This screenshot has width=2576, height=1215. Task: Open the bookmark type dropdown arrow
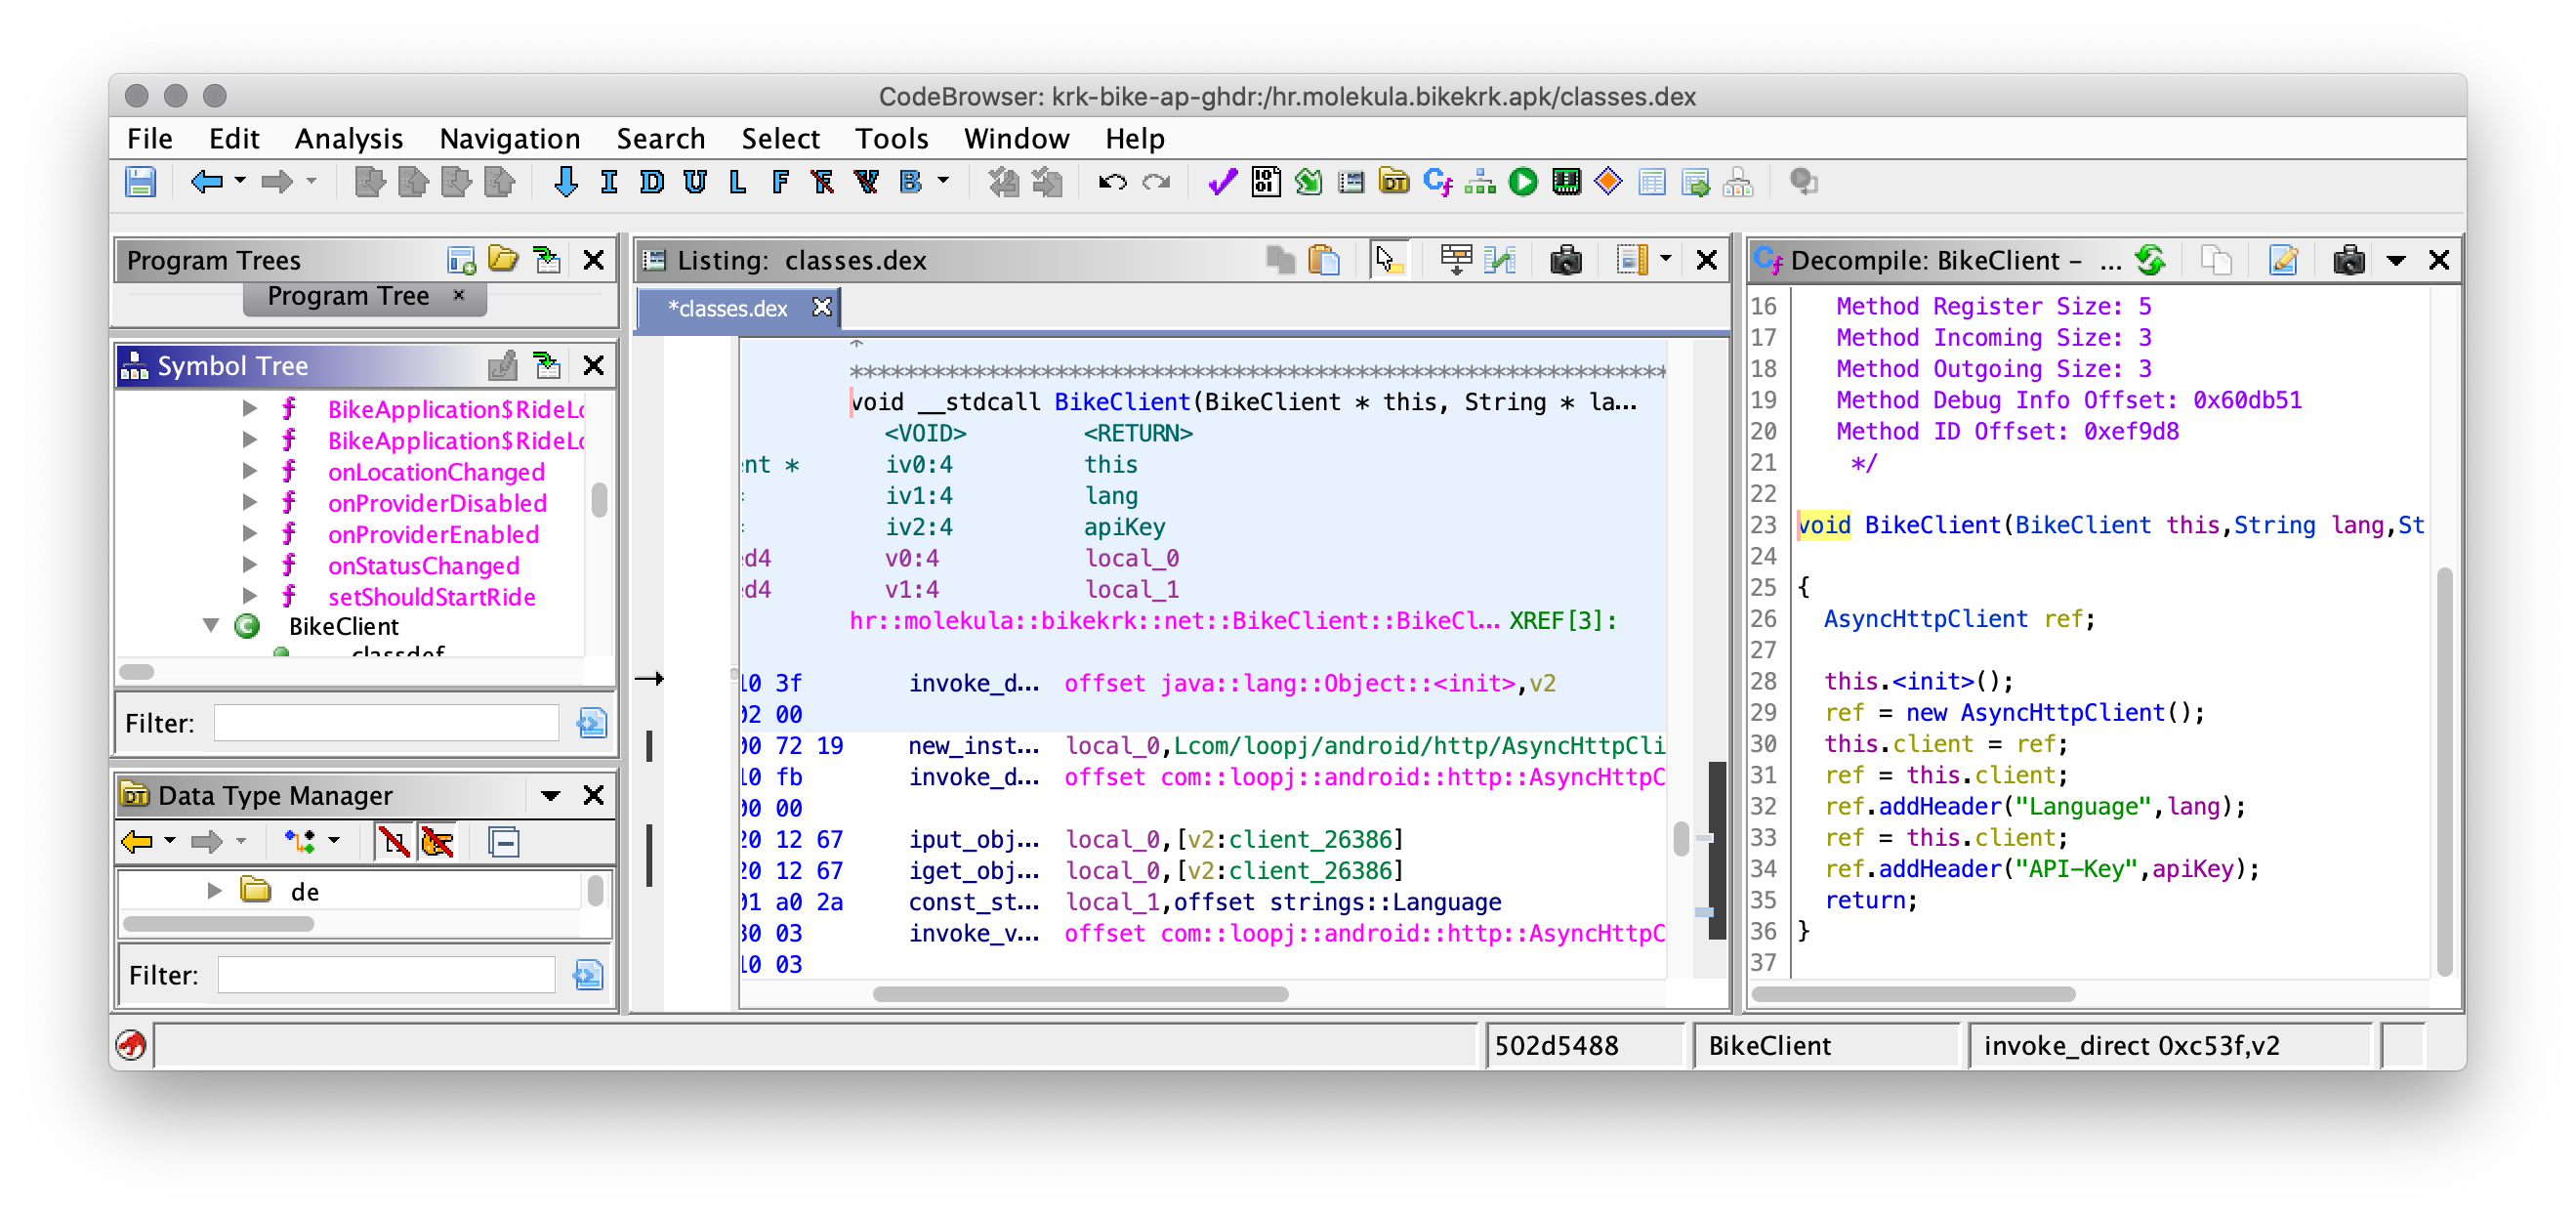point(943,181)
